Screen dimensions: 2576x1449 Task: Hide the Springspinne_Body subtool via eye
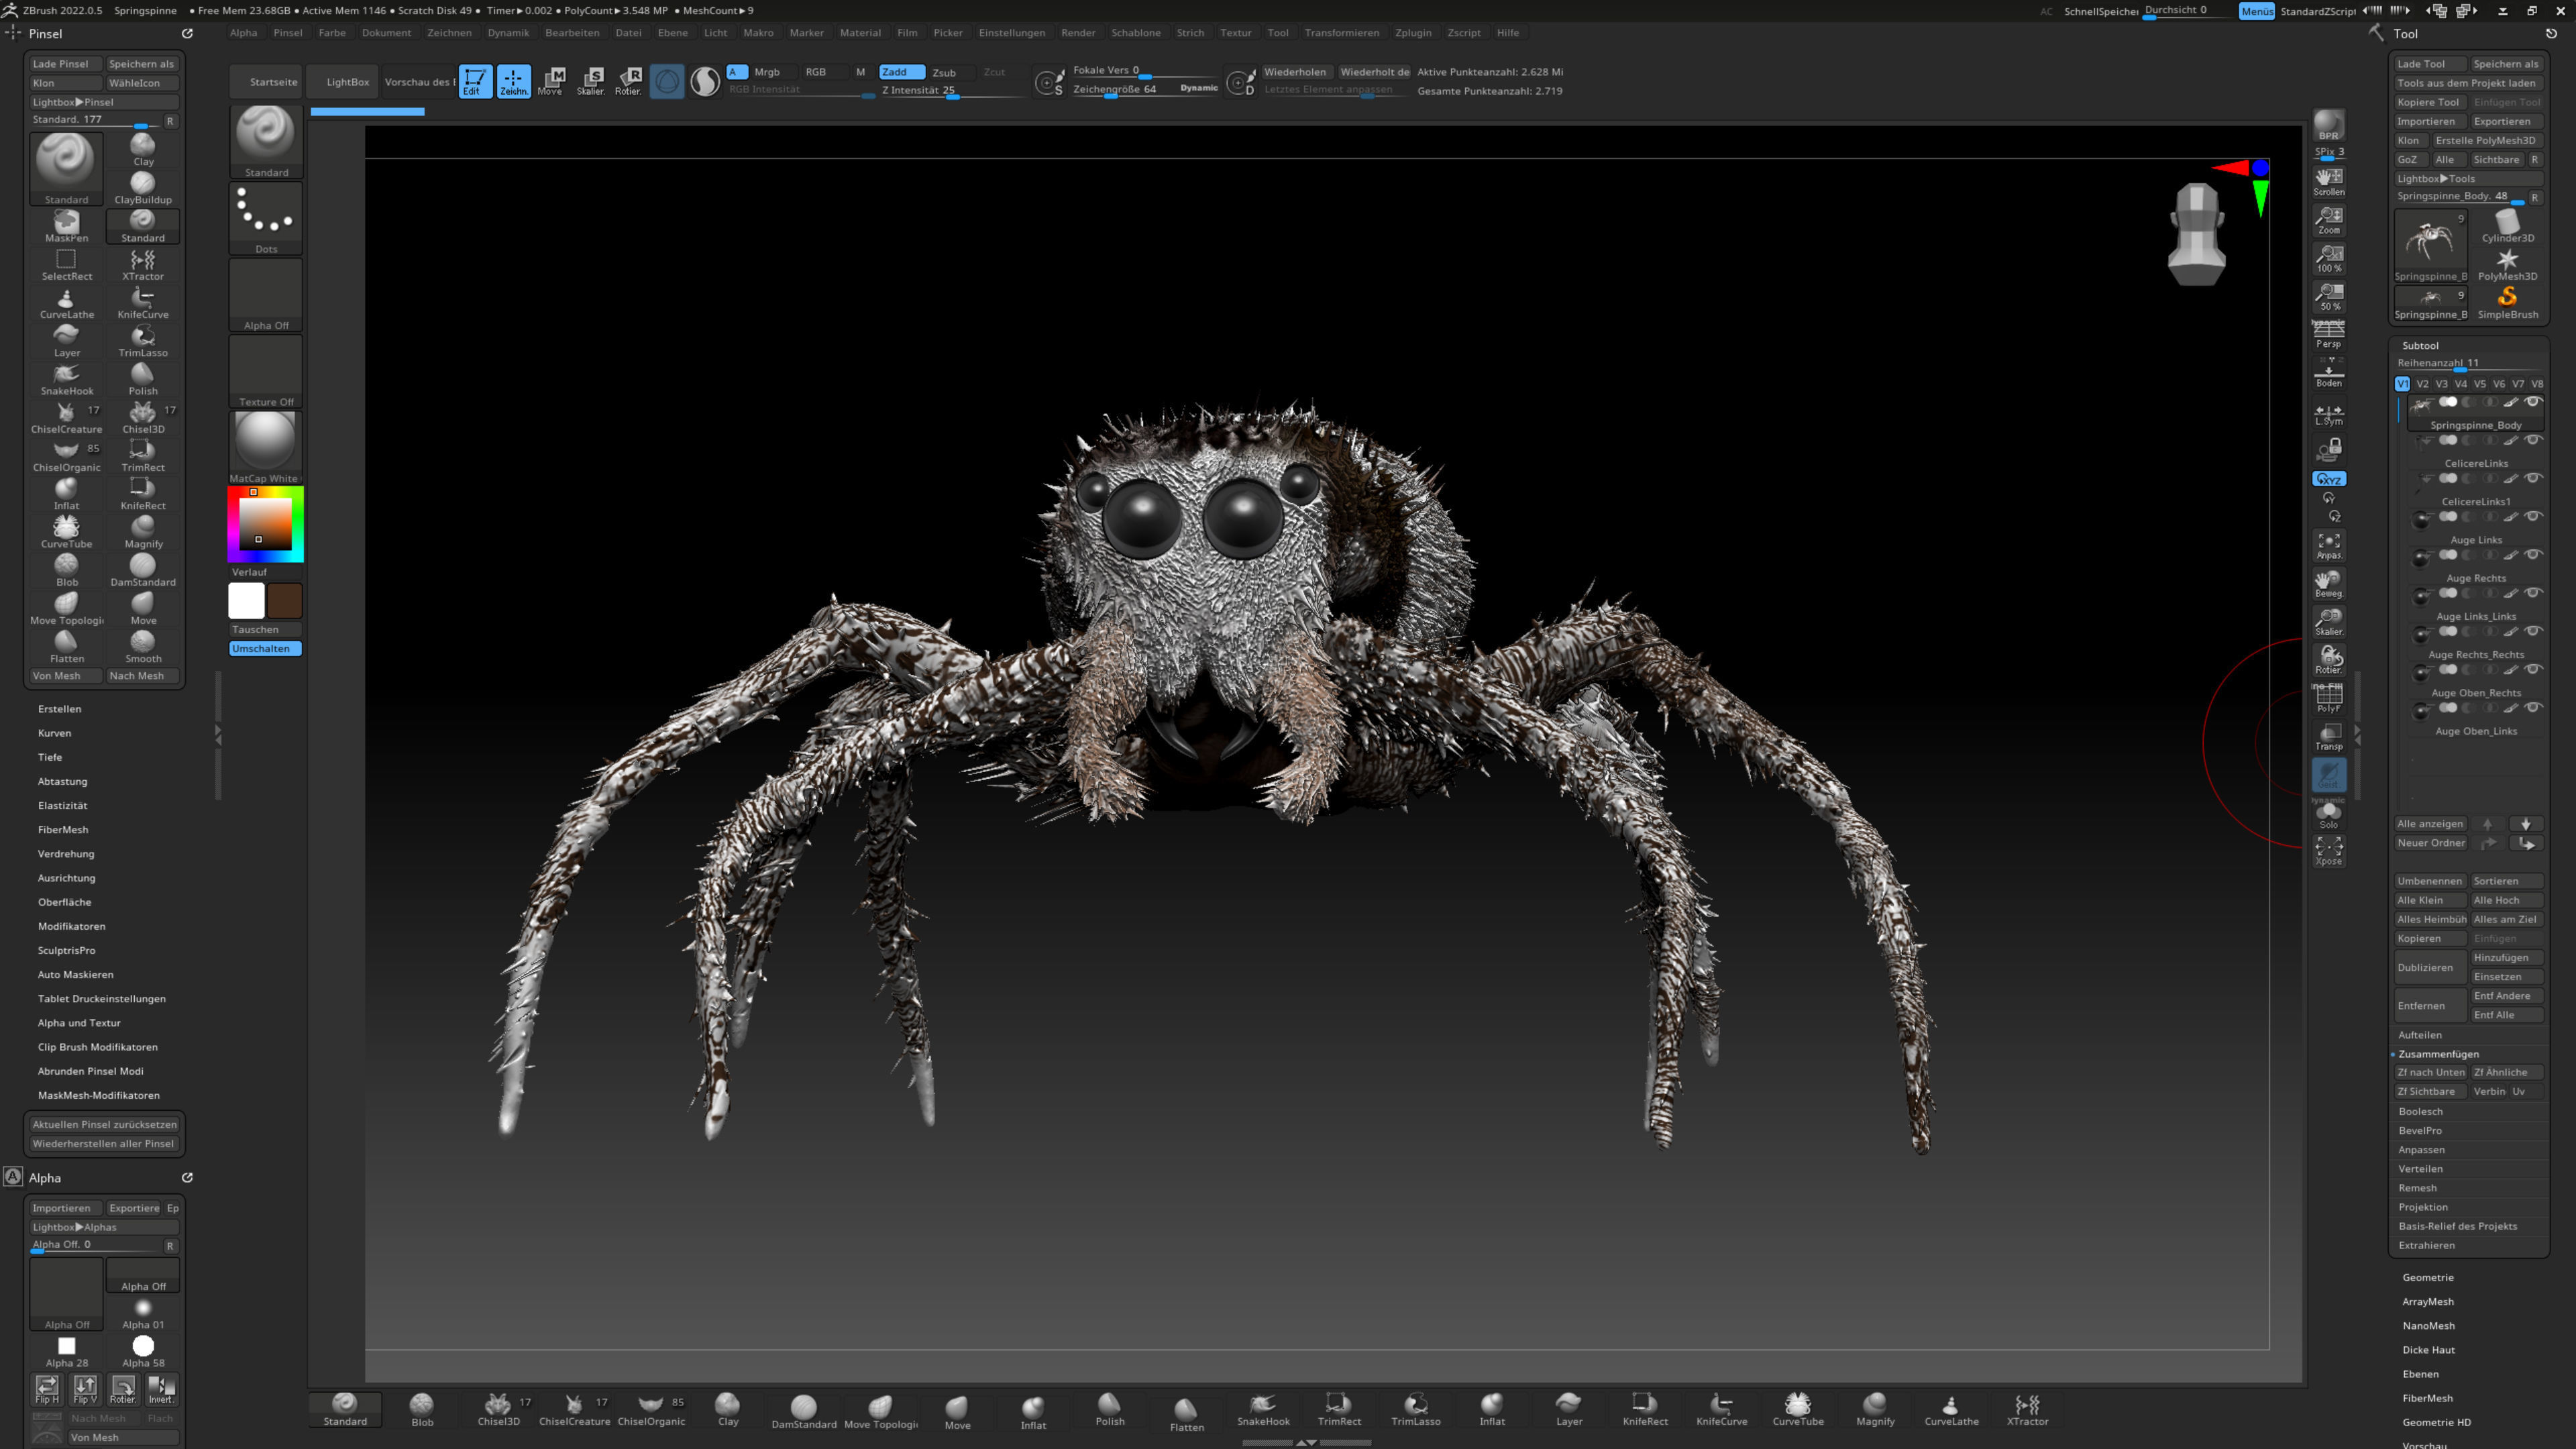2532,402
